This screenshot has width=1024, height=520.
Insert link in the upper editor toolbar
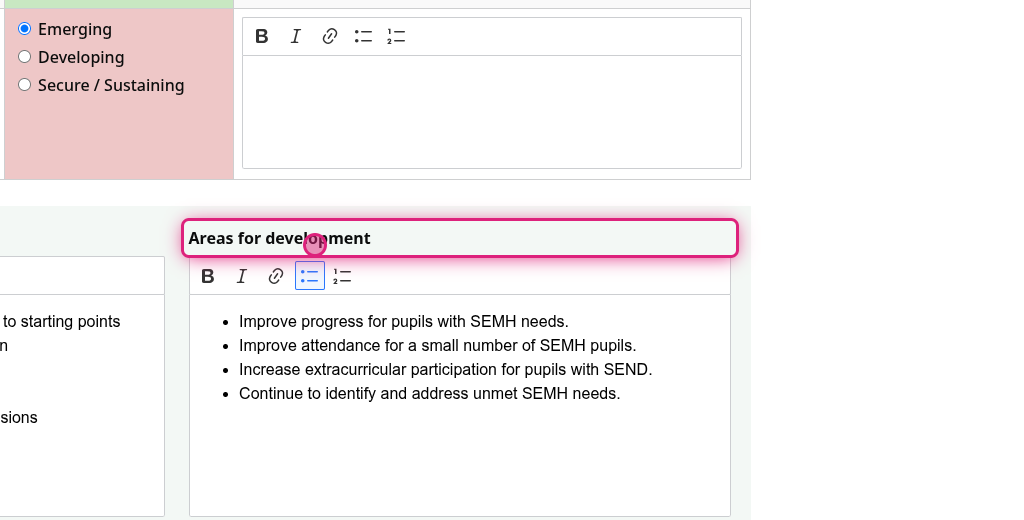[x=330, y=37]
